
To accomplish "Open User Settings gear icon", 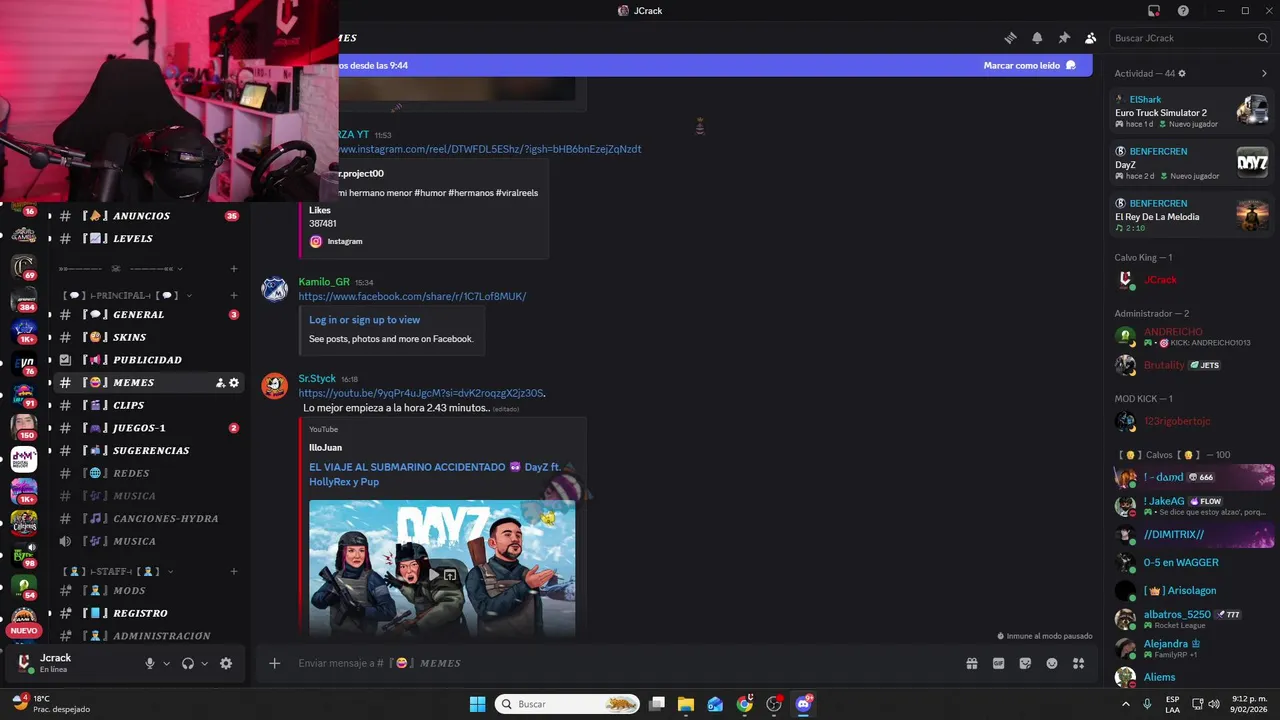I will [226, 663].
